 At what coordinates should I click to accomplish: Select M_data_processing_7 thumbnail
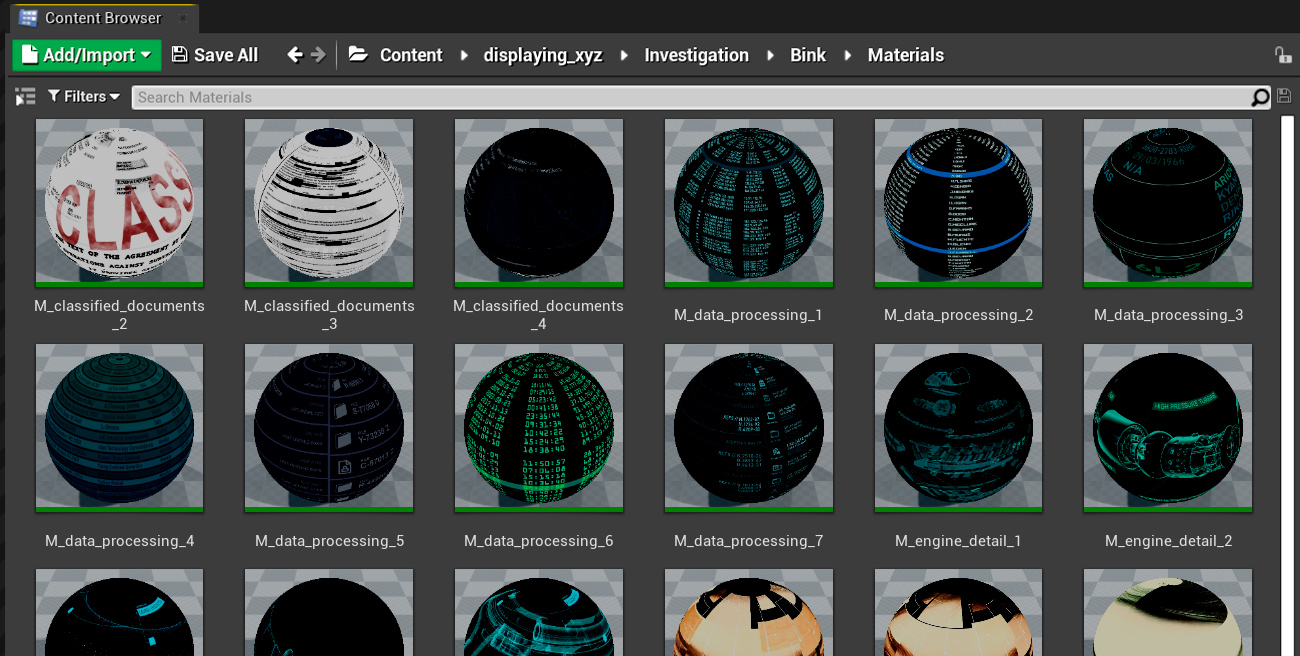coord(749,428)
